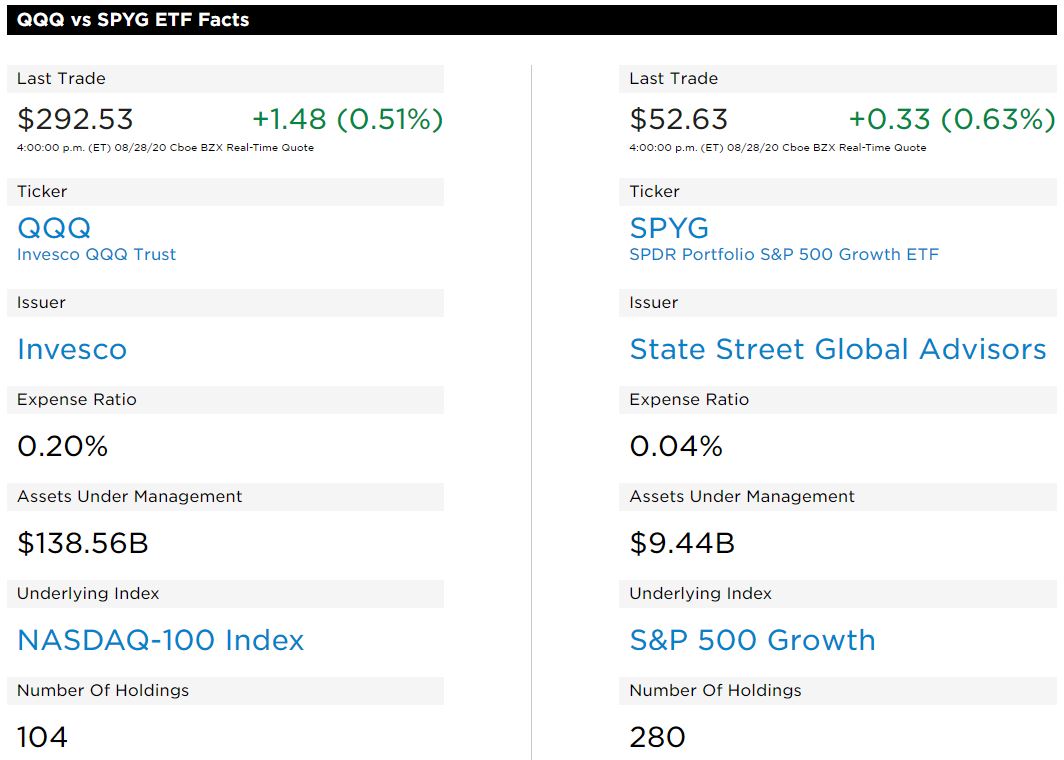The height and width of the screenshot is (760, 1064).
Task: Click the SPYG Ticker label
Action: (654, 191)
